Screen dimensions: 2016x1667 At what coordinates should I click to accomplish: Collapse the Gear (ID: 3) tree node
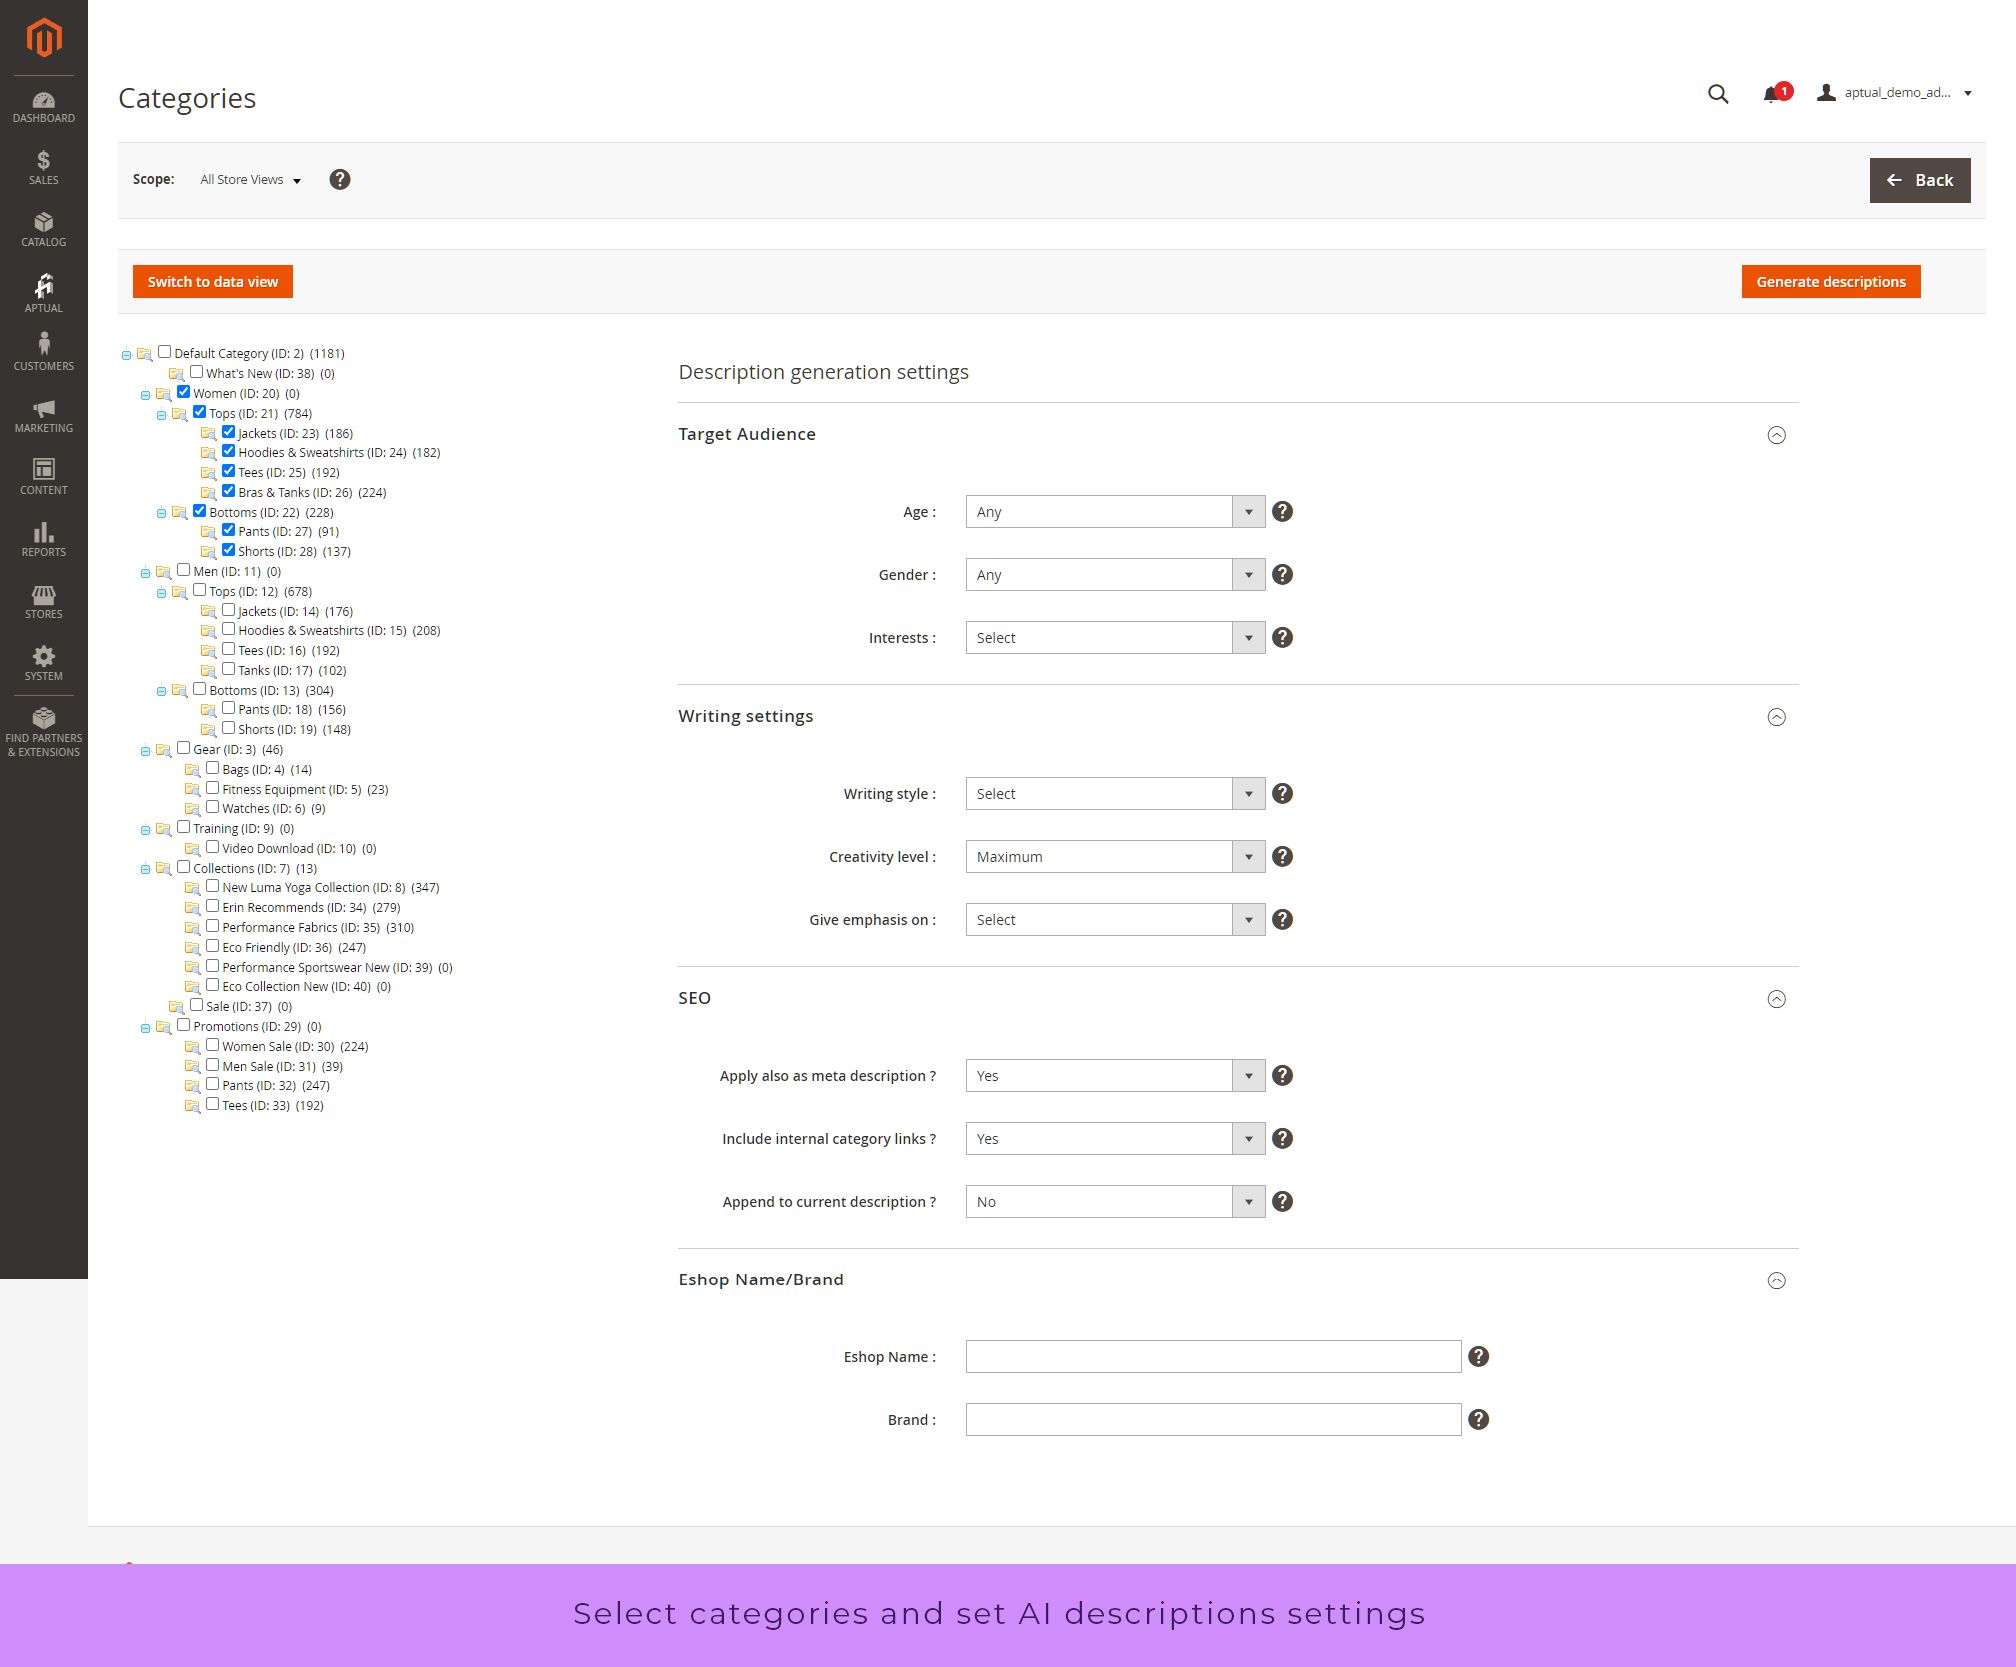(145, 750)
